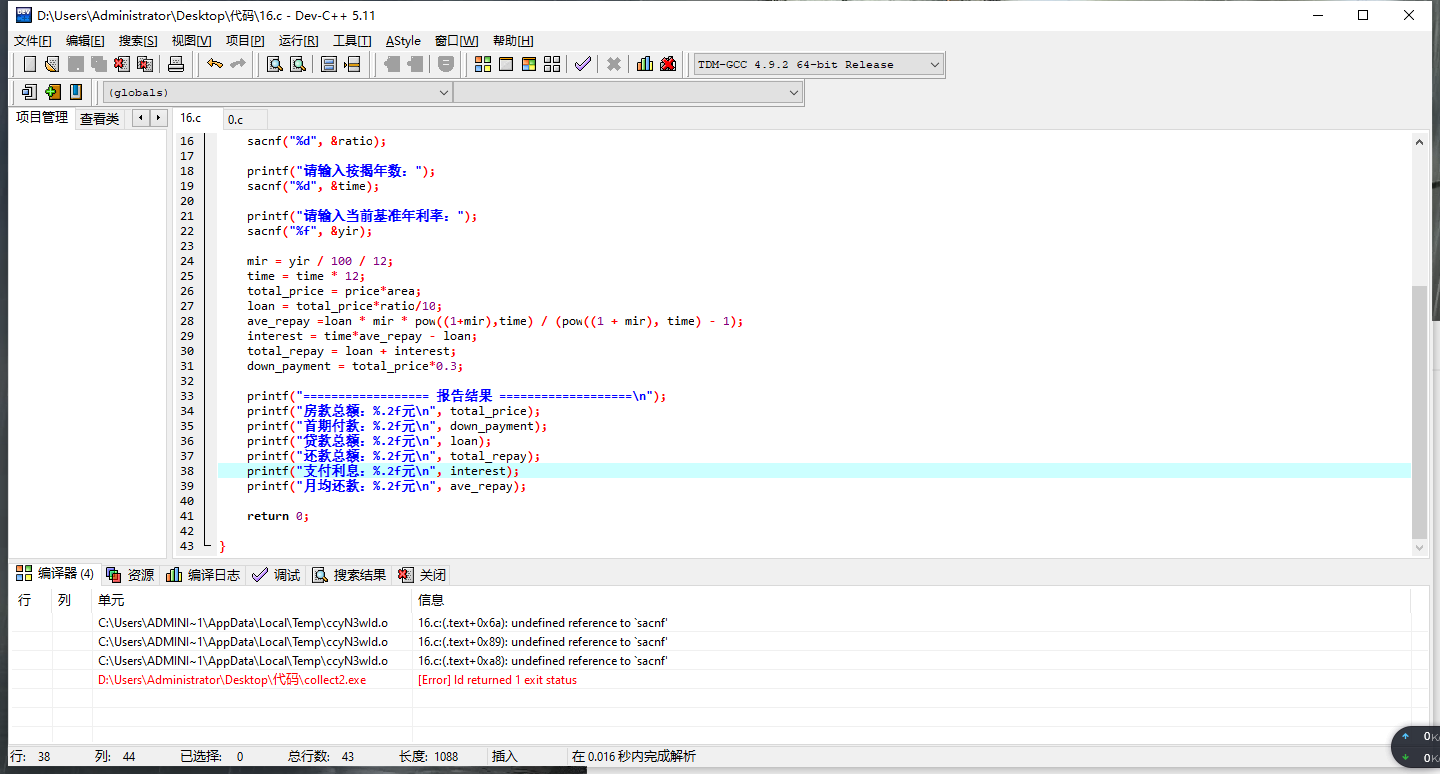Click the Redo toolbar icon
Viewport: 1440px width, 774px height.
pos(238,64)
